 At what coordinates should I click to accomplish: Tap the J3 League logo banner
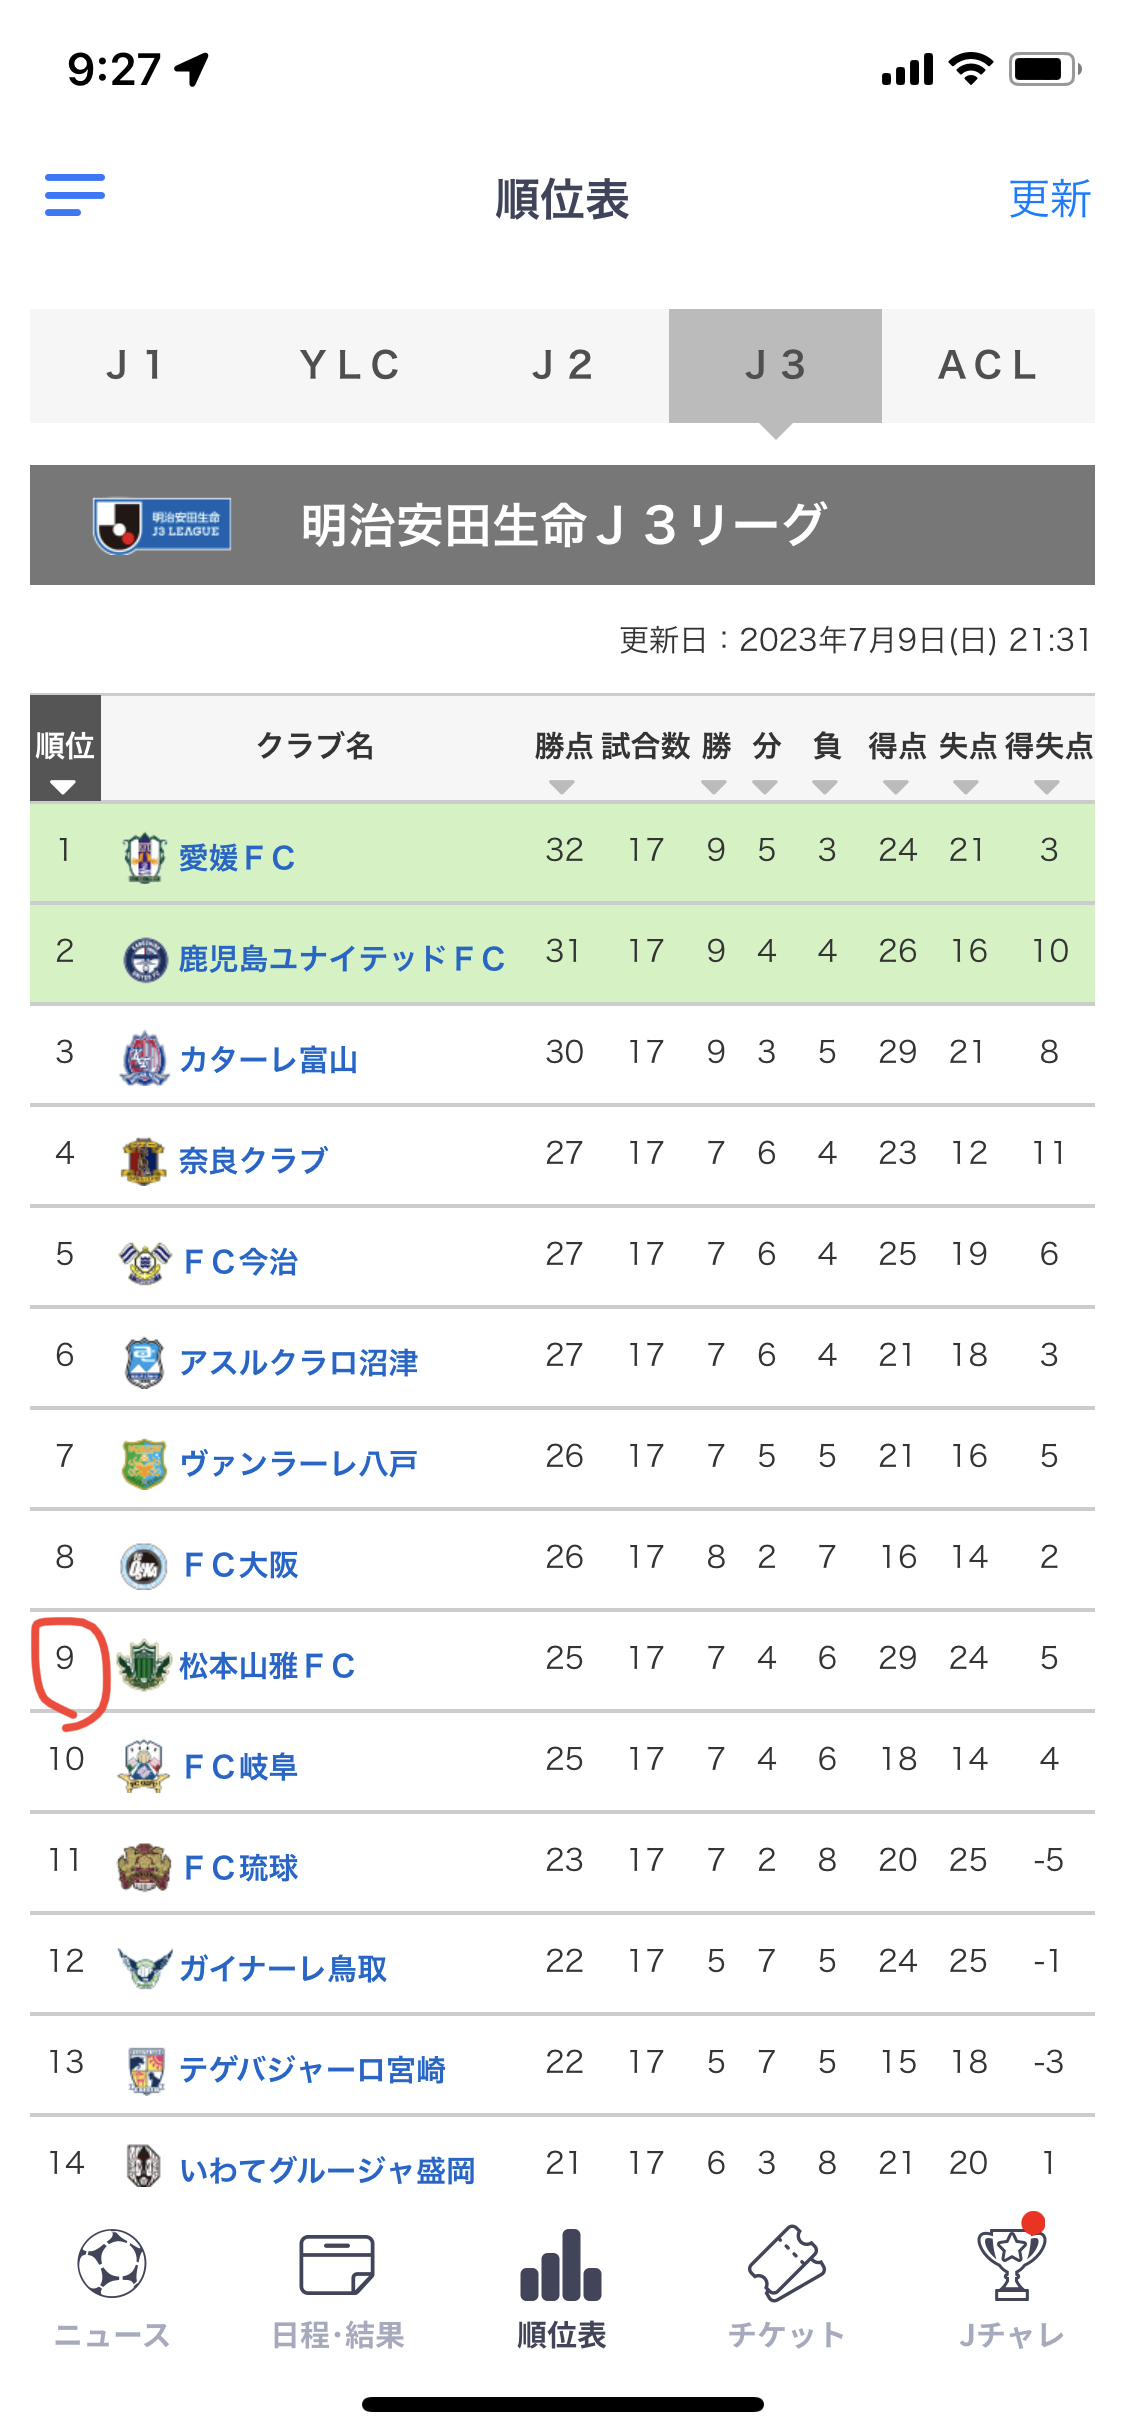(162, 525)
